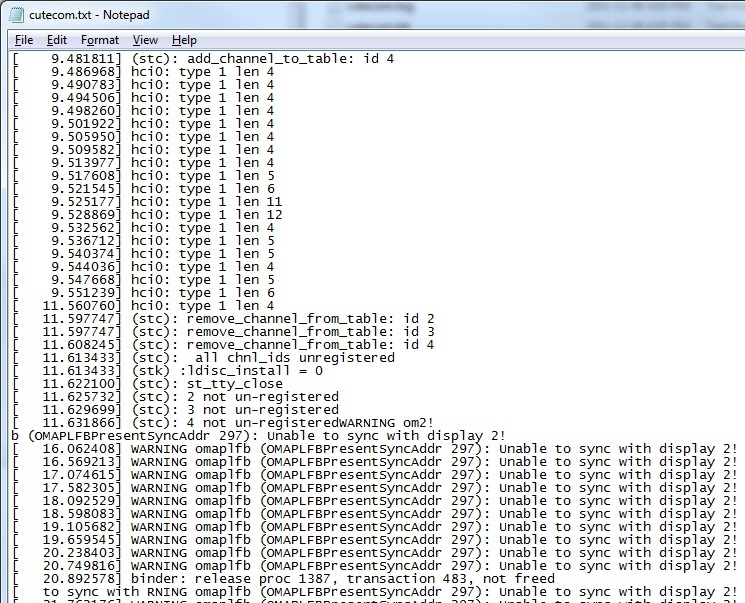Open the File menu
Viewport: 745px width, 603px height.
coord(24,40)
